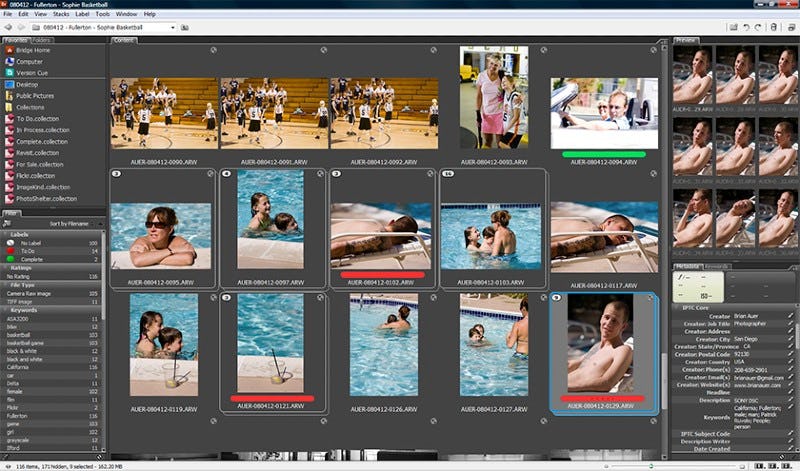
Task: Switch to the Keywords tab
Action: tap(717, 266)
